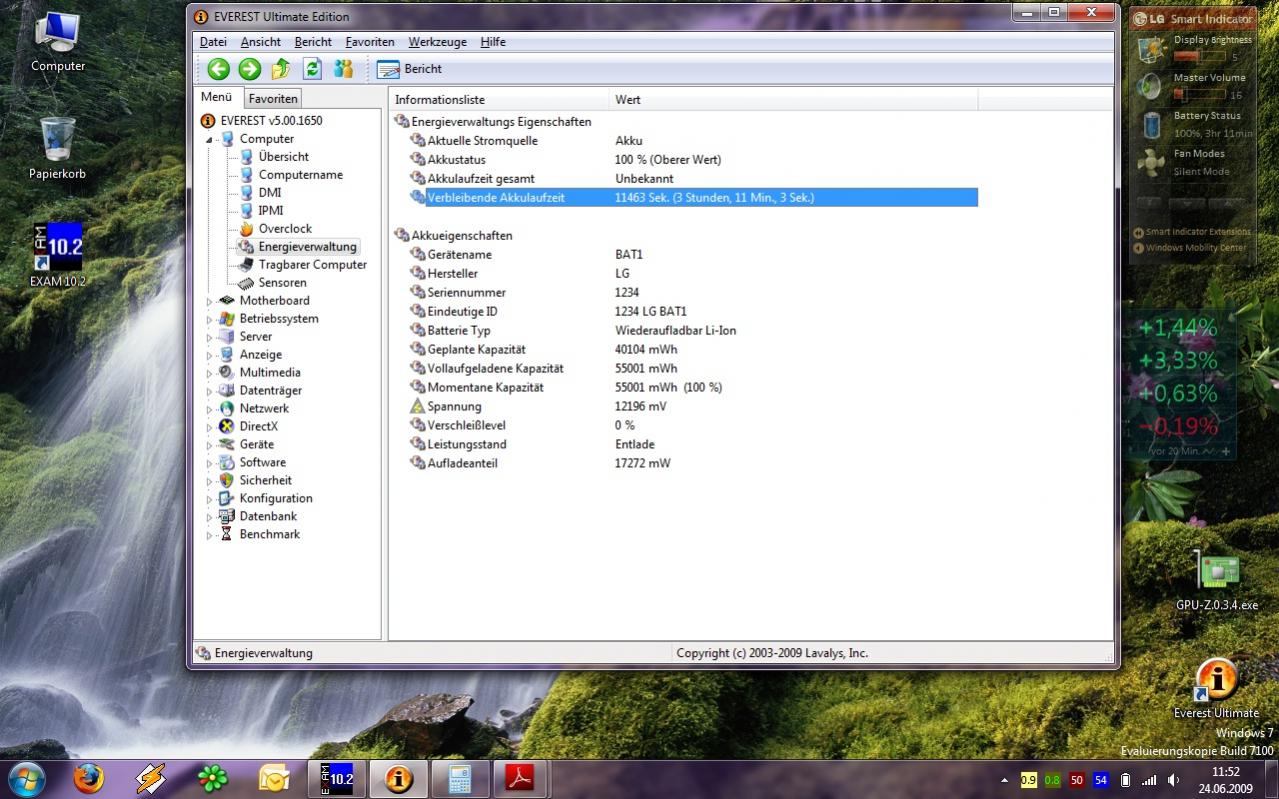Expand the DirectX tree node

point(210,427)
